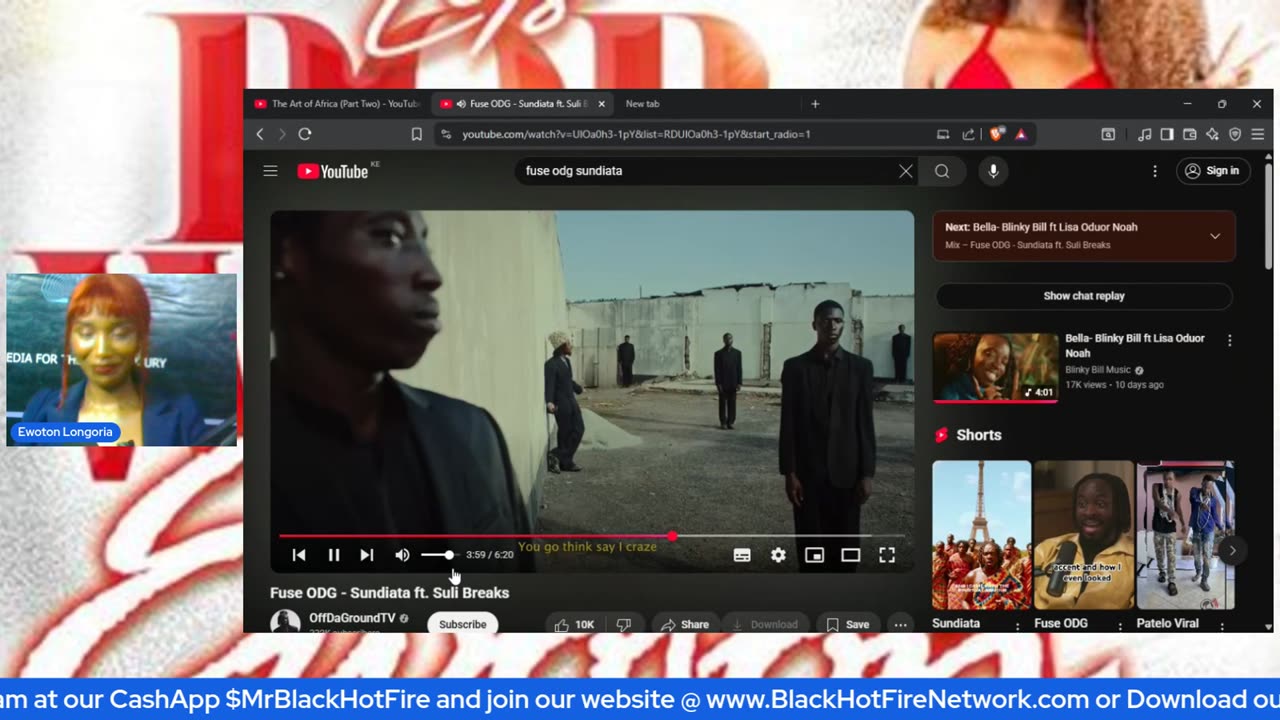The width and height of the screenshot is (1280, 720).
Task: Toggle subtitles/closed captions in the player
Action: click(x=742, y=555)
